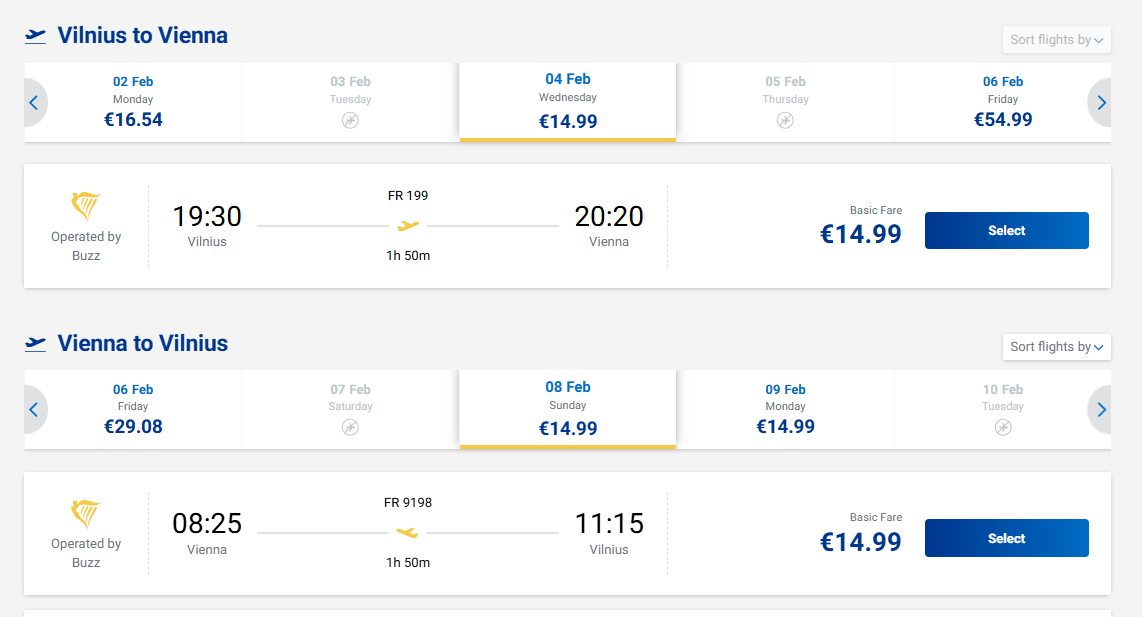
Task: Click yellow plane icon on FR 9198 route line
Action: point(407,533)
